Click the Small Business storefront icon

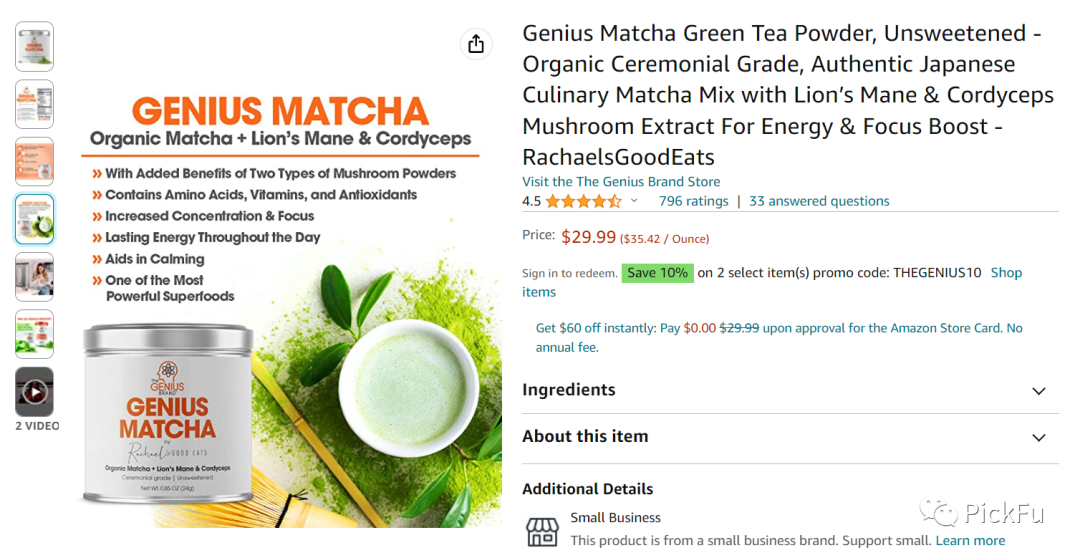542,531
